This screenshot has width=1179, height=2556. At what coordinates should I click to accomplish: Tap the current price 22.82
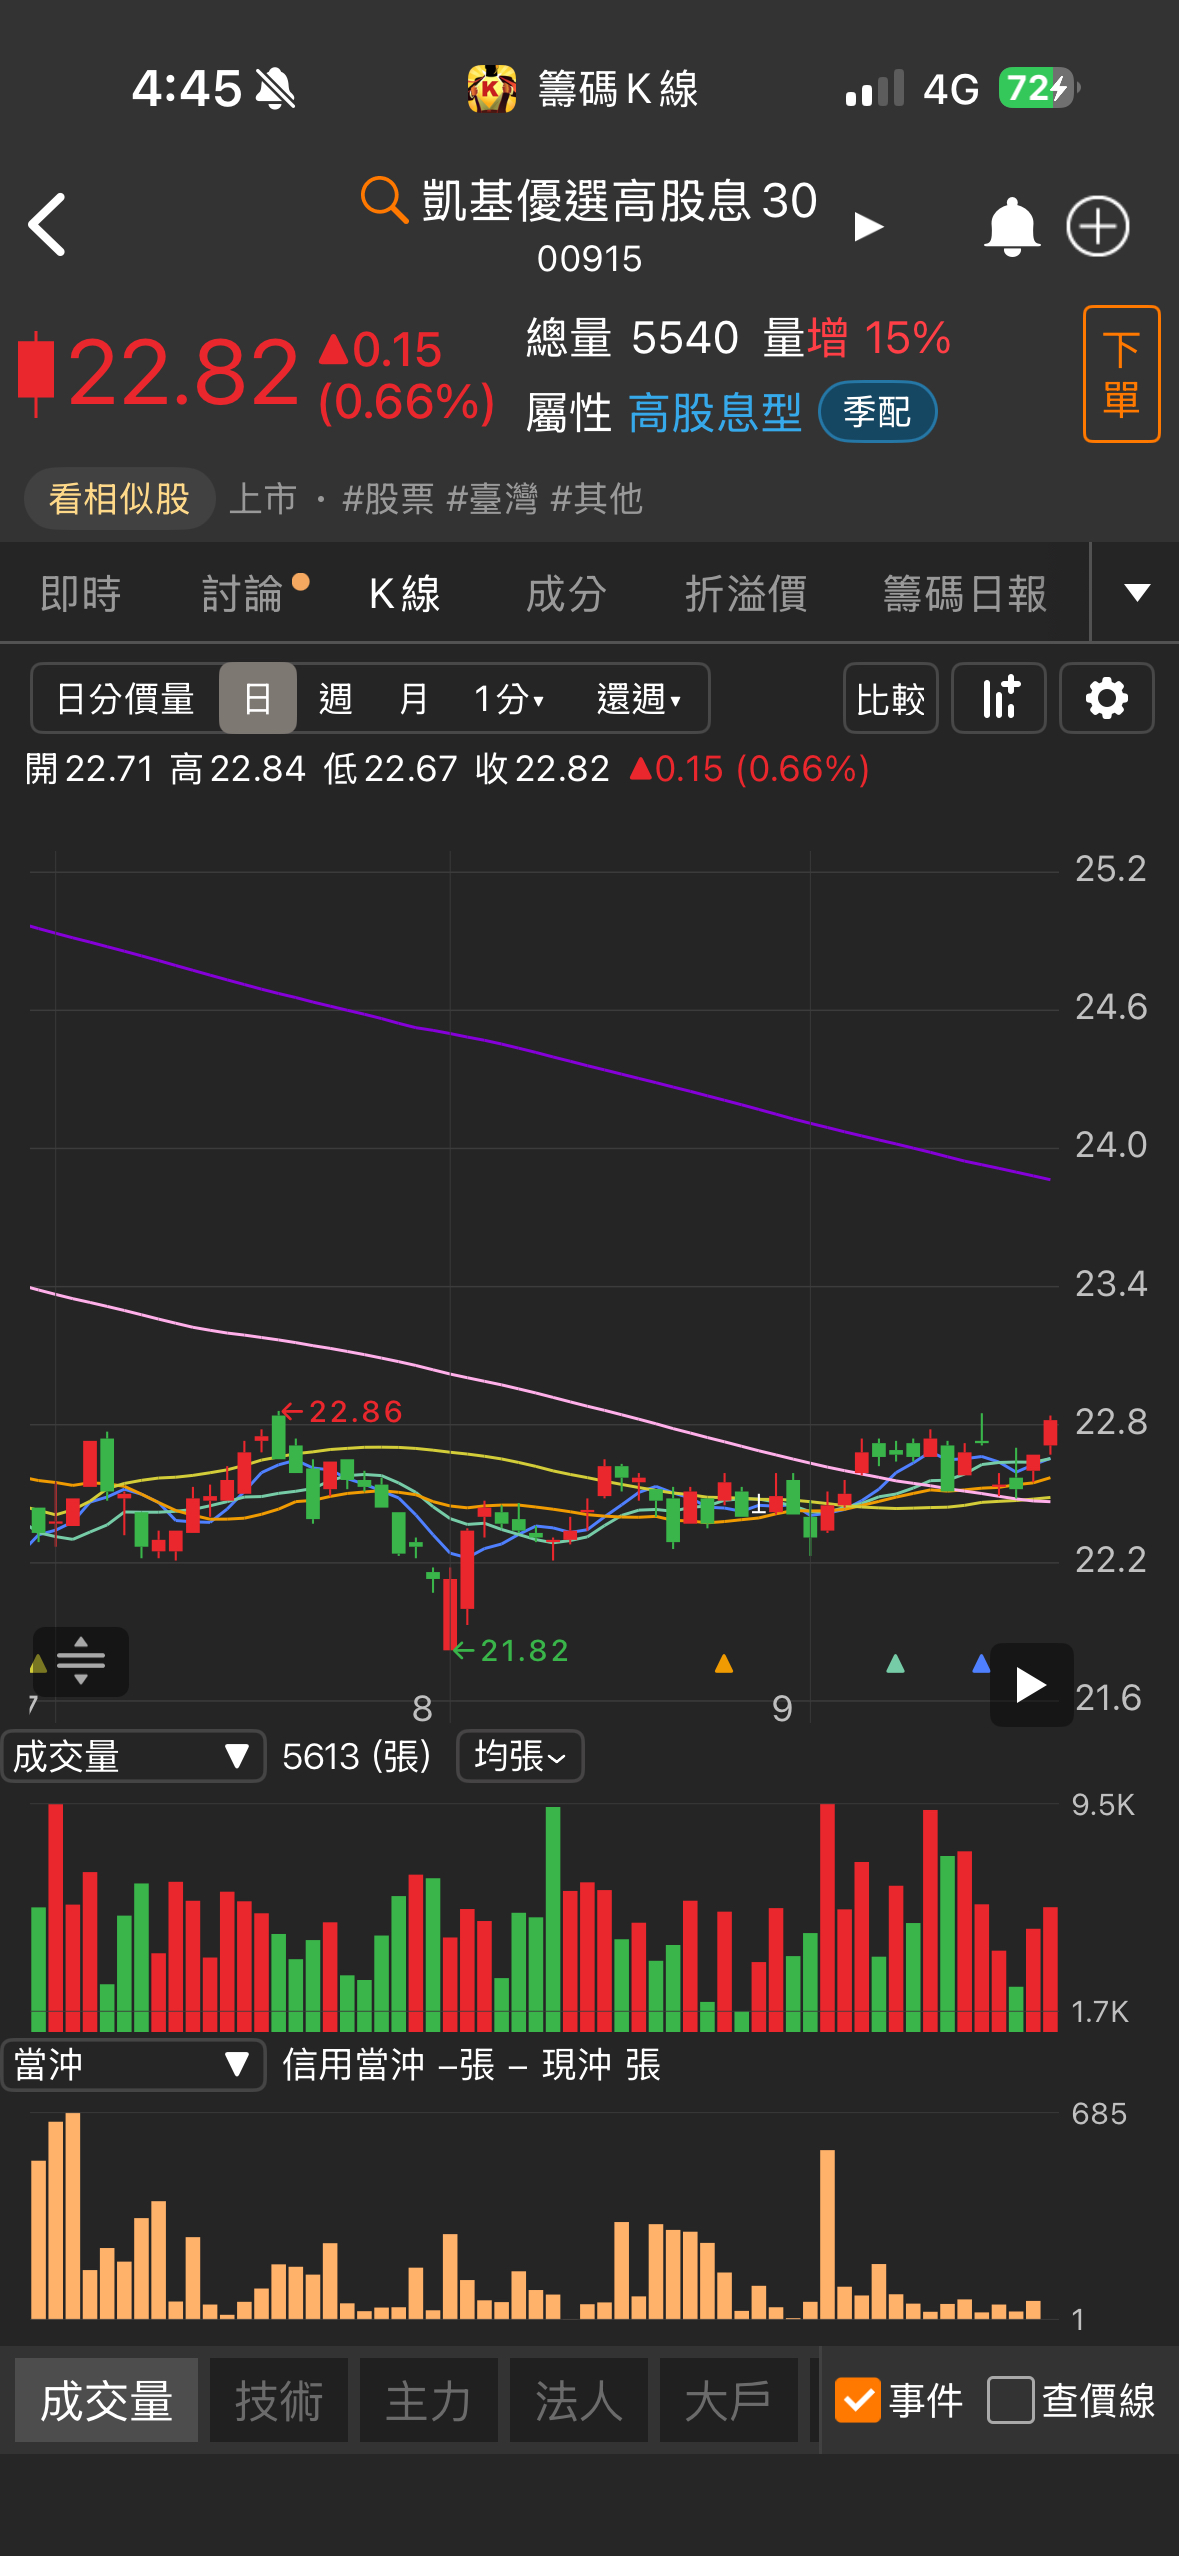point(184,373)
